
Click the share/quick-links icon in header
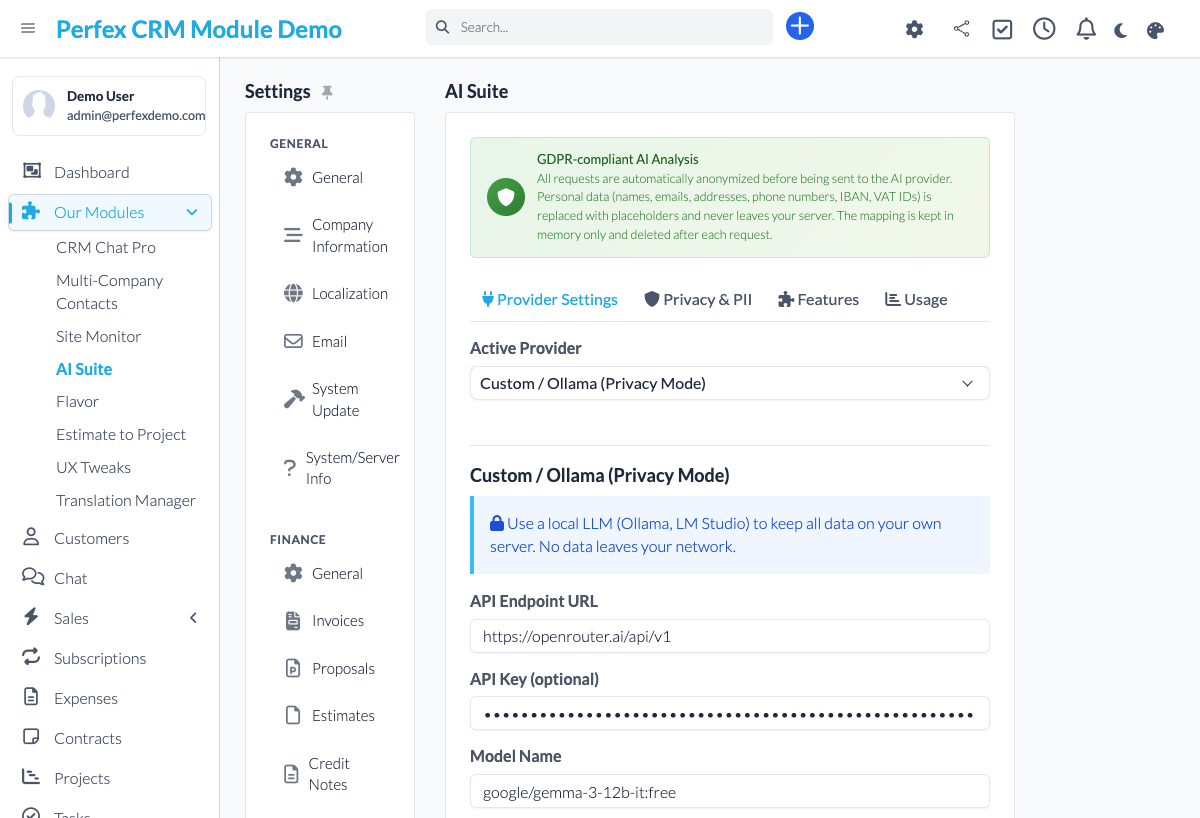961,29
